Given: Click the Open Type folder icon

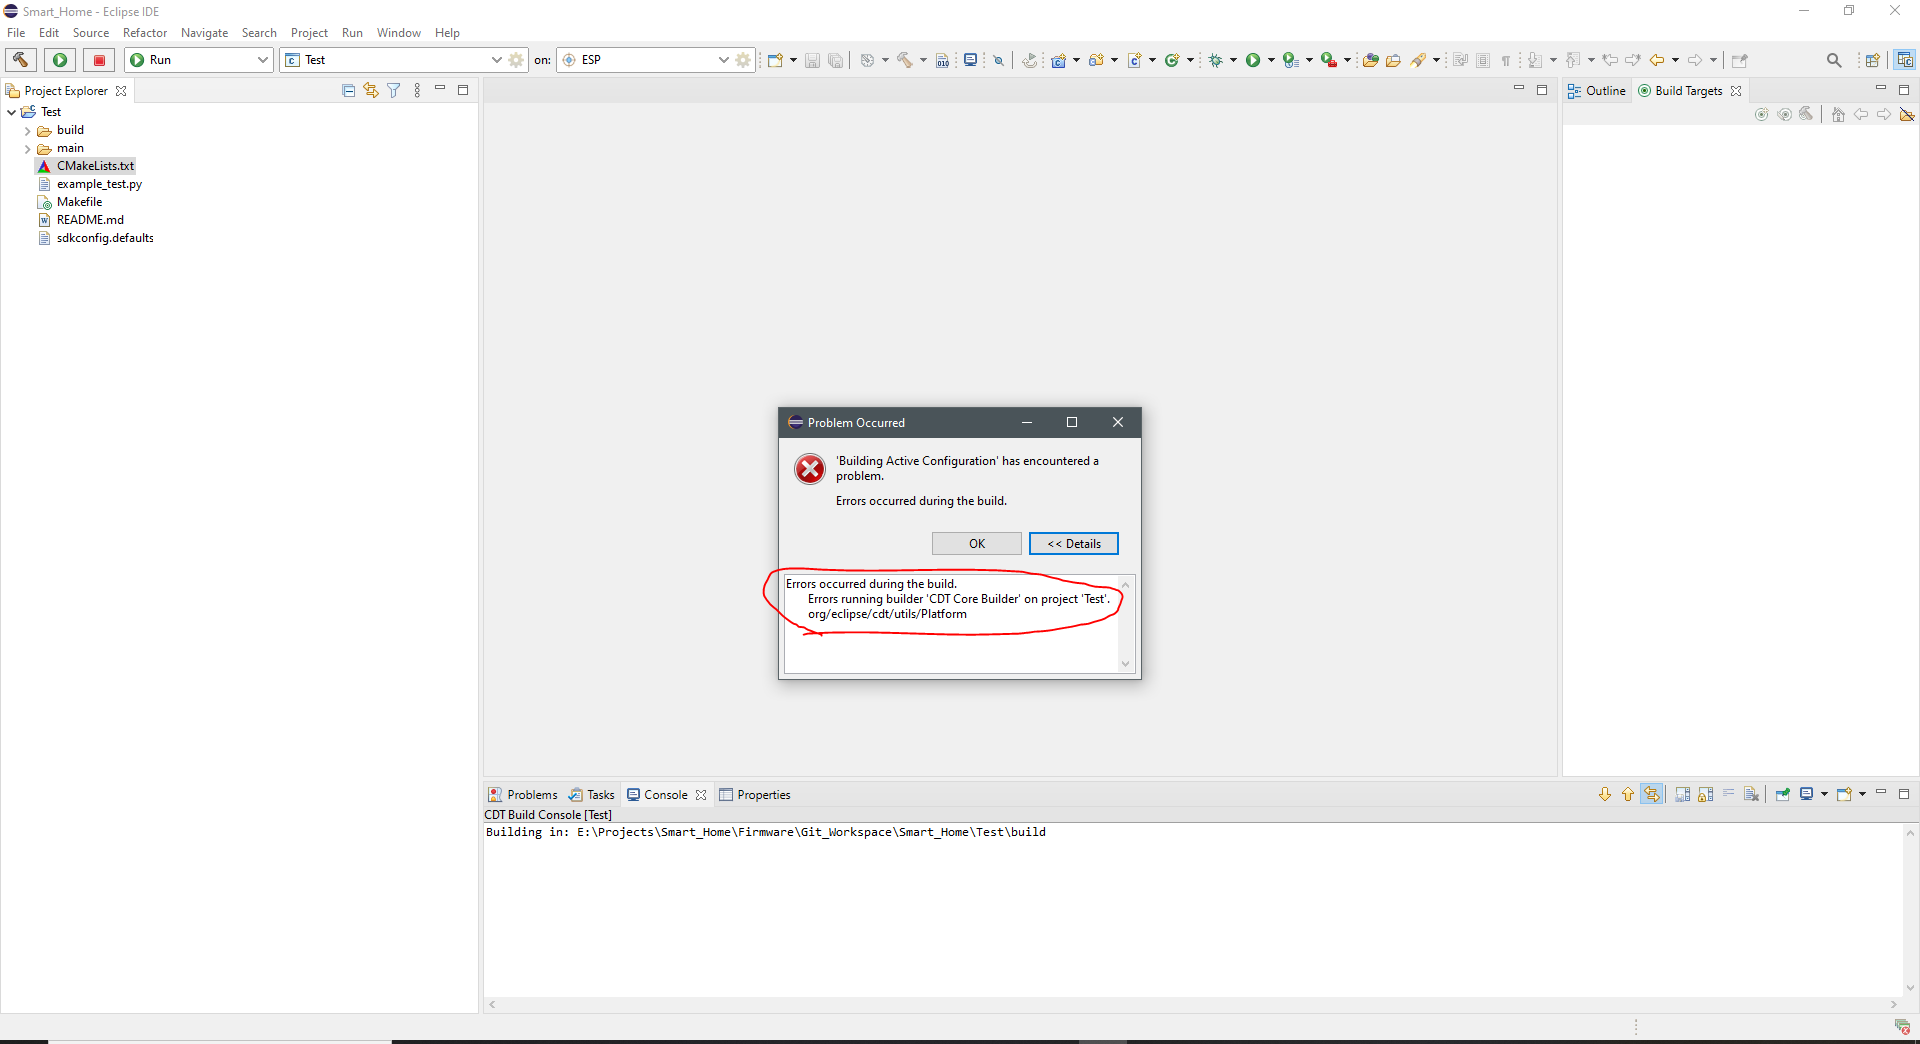Looking at the screenshot, I should [1370, 60].
